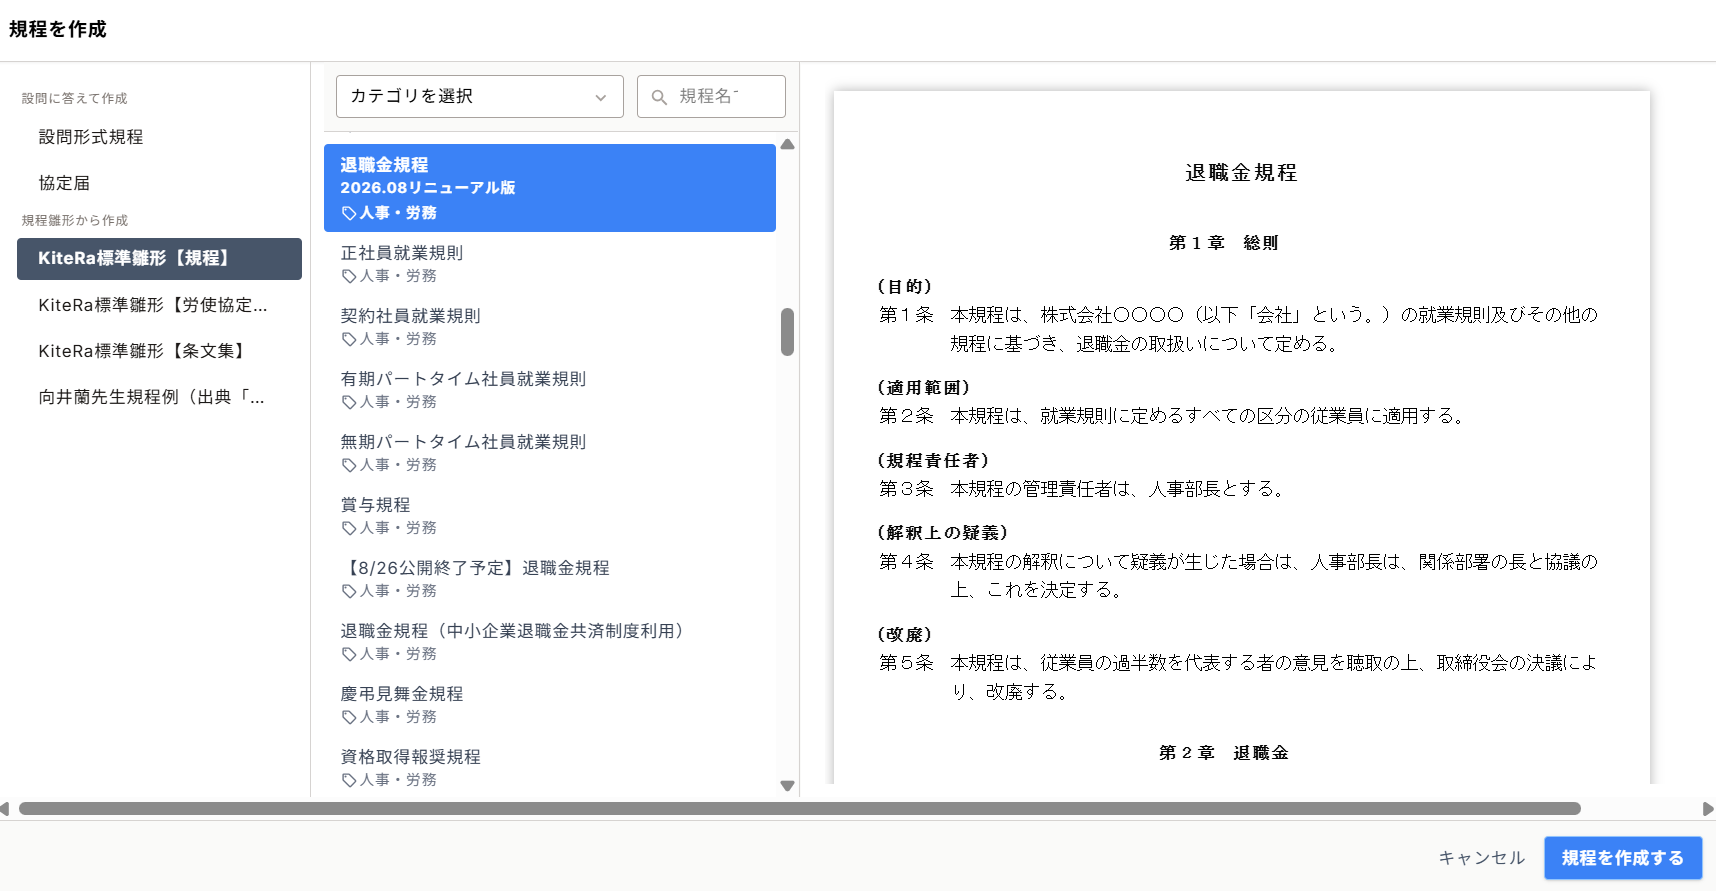This screenshot has width=1716, height=891.
Task: Click the magnifier search icon
Action: tap(659, 97)
